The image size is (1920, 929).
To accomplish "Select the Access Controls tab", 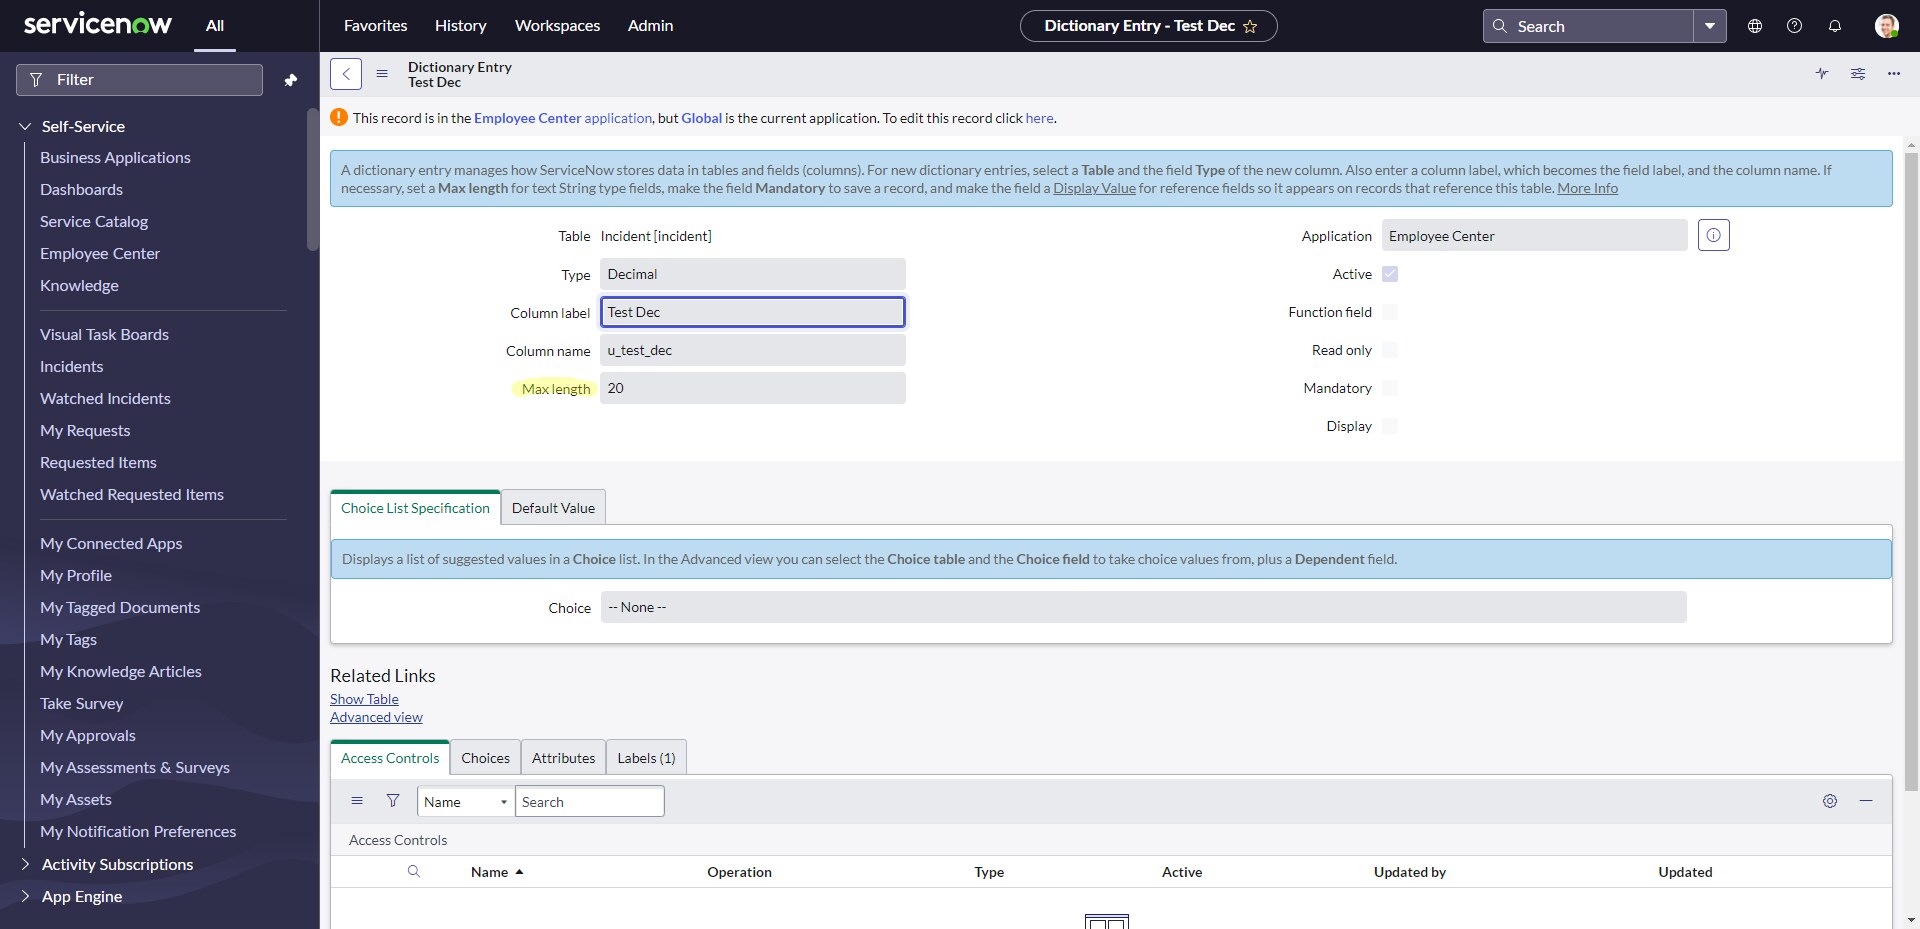I will 390,758.
